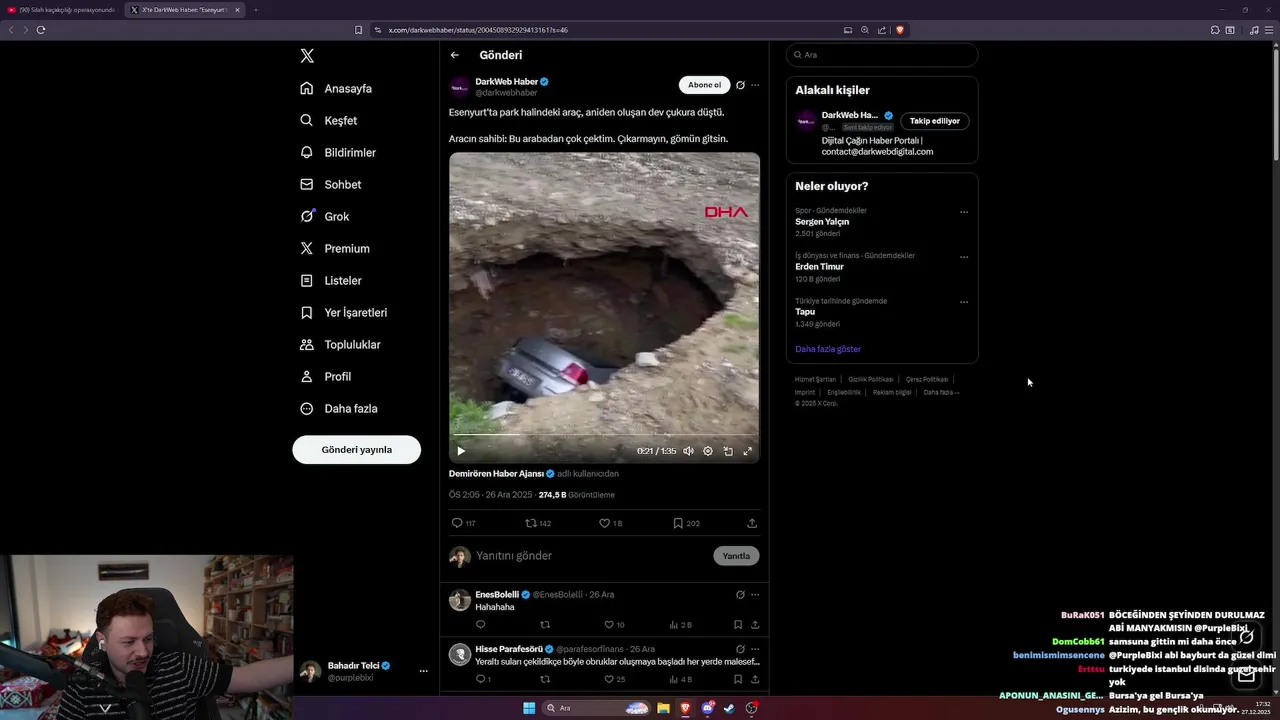Image resolution: width=1280 pixels, height=720 pixels.
Task: Open Keşfet in the sidebar
Action: pyautogui.click(x=328, y=120)
